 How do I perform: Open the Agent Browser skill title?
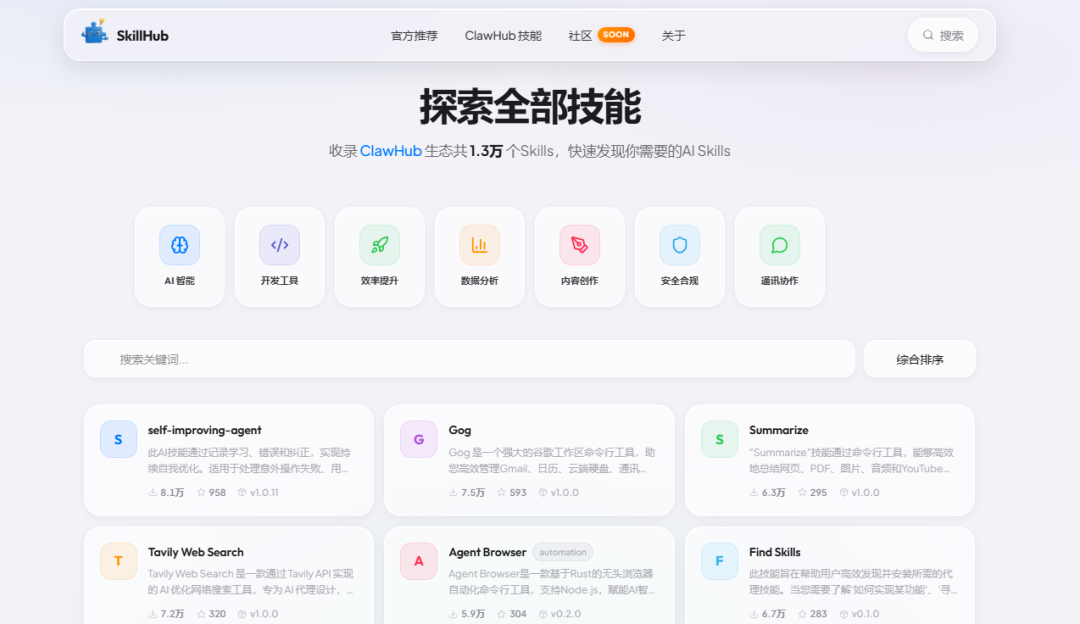coord(488,552)
